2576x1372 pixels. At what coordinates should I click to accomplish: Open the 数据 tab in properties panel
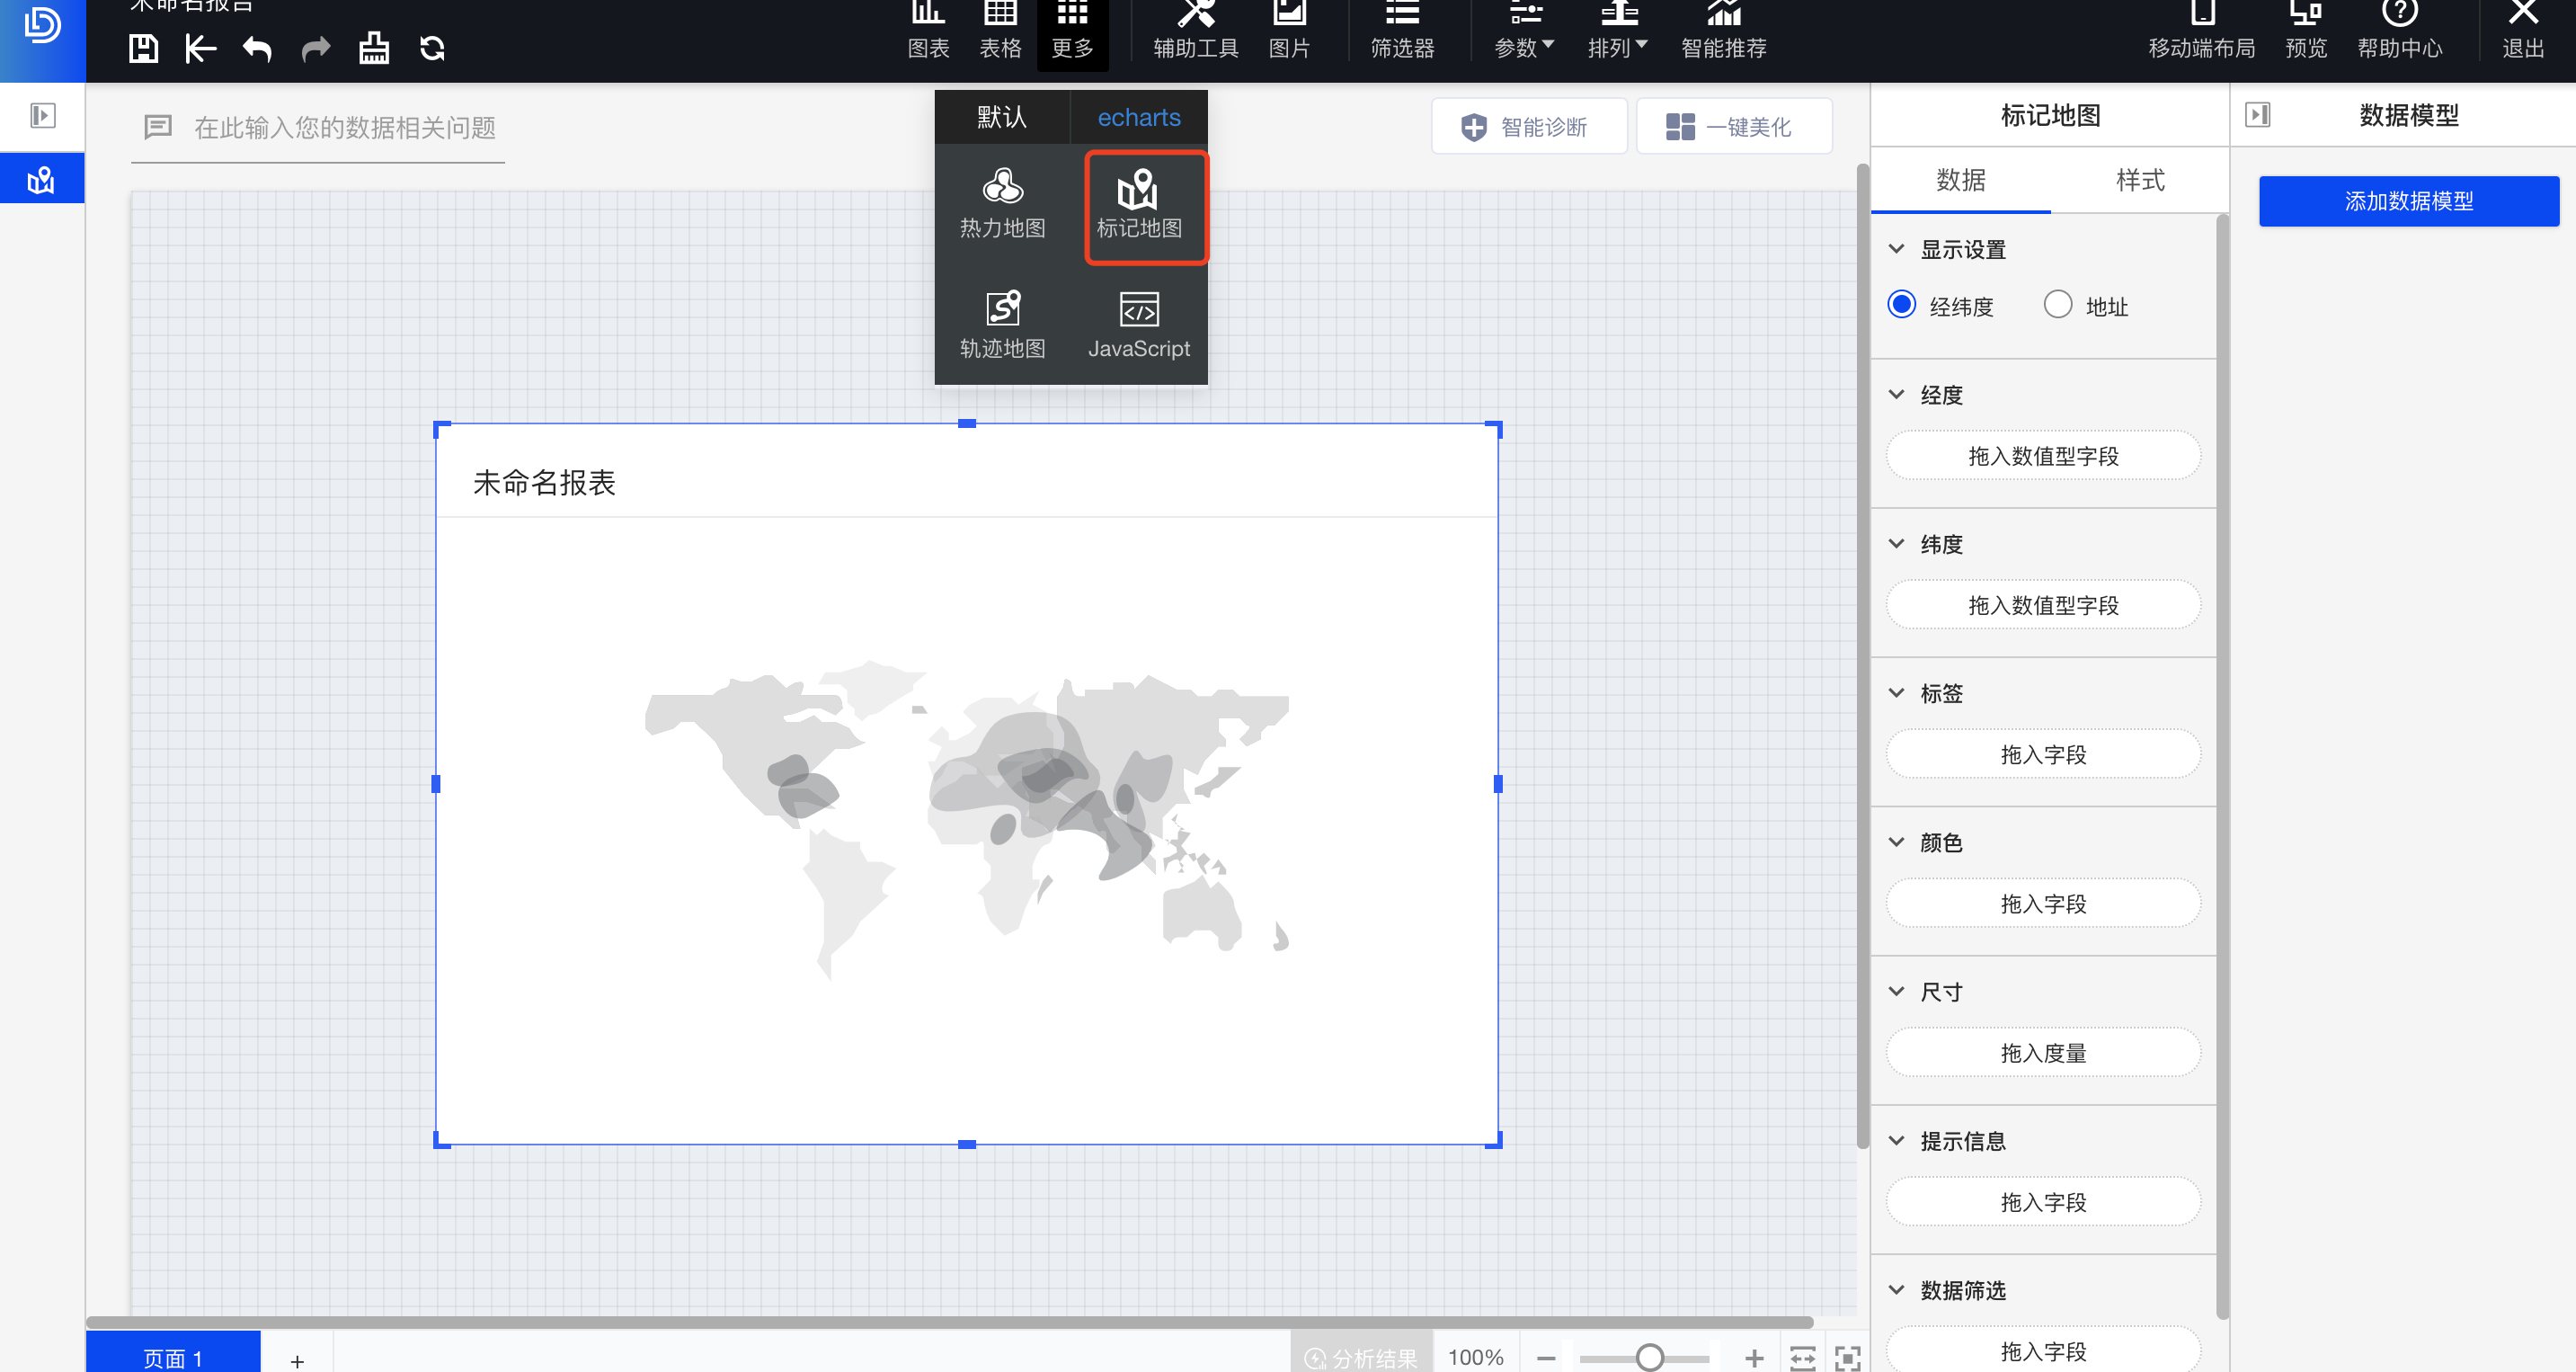point(1960,180)
